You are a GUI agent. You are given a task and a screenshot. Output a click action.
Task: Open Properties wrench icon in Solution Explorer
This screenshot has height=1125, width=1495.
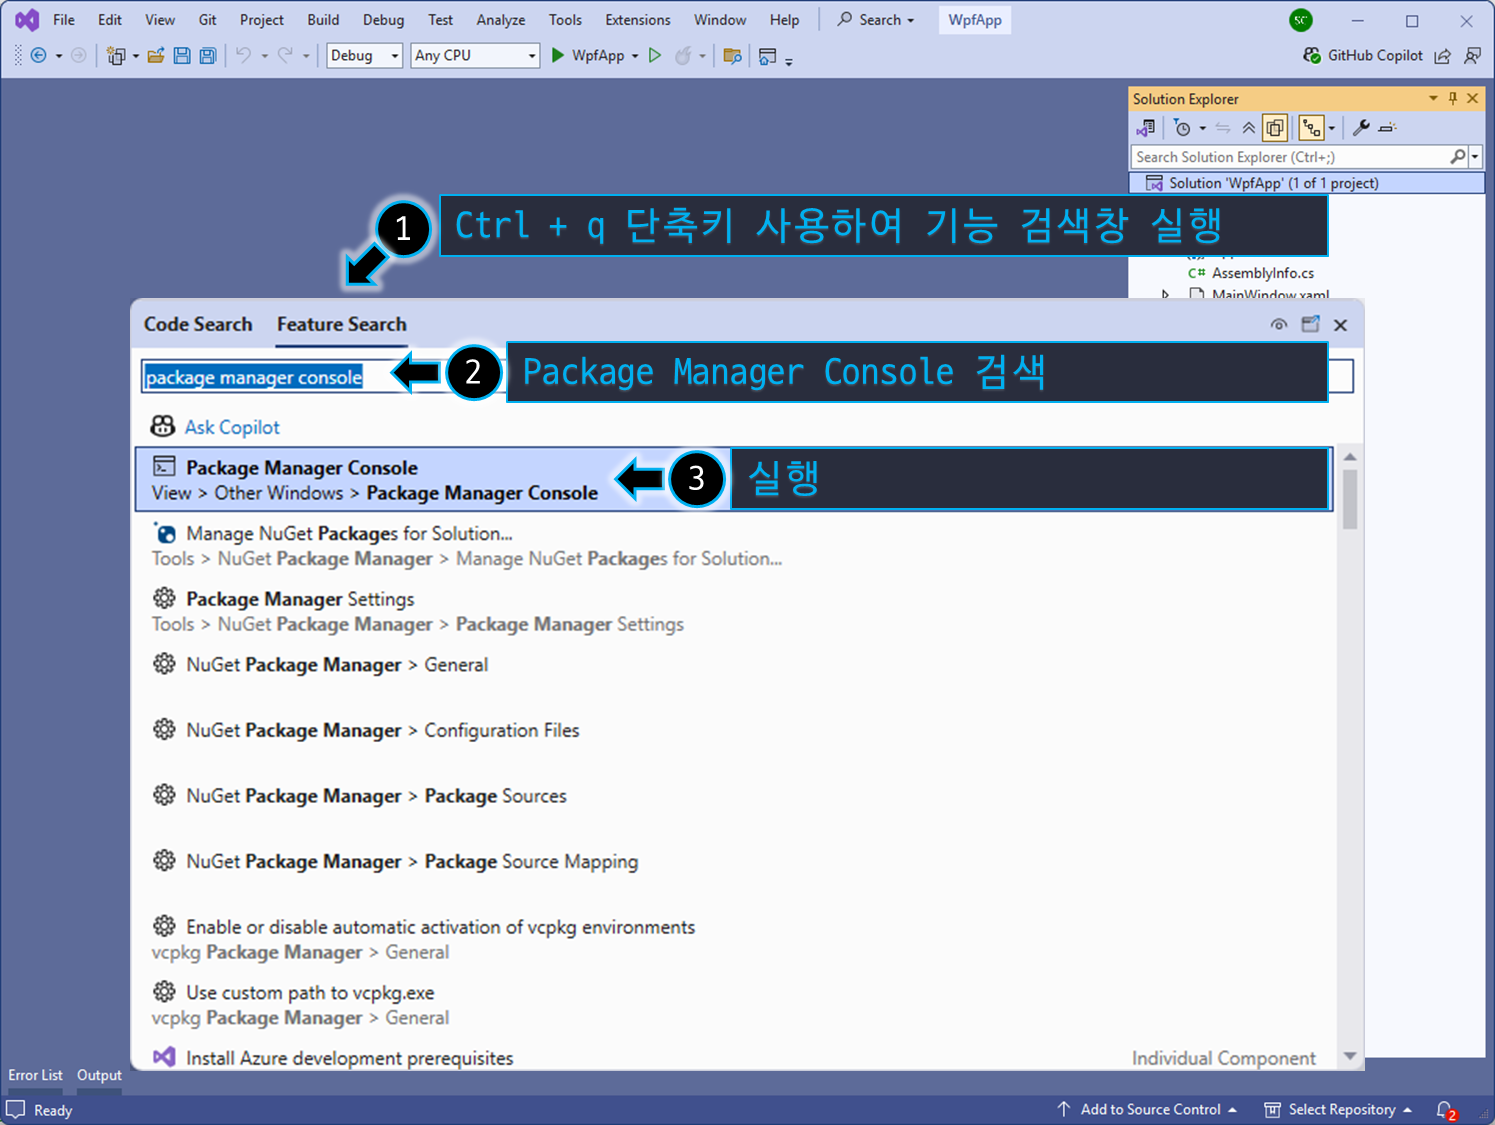[x=1361, y=128]
